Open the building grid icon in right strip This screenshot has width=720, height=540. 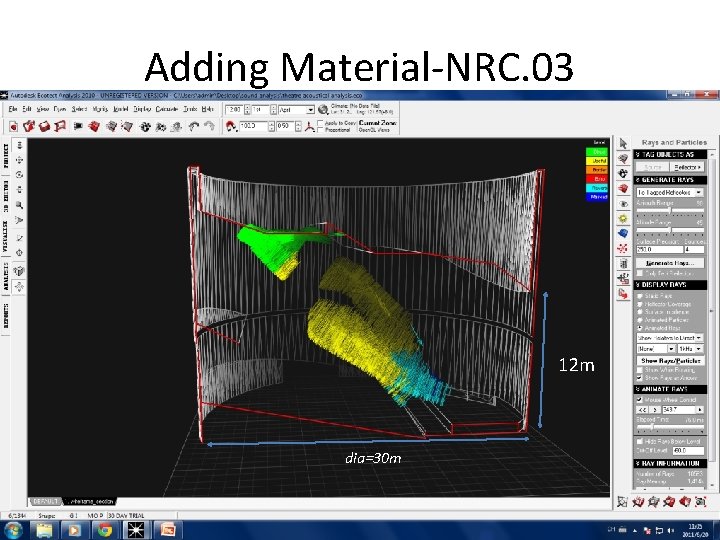point(623,264)
